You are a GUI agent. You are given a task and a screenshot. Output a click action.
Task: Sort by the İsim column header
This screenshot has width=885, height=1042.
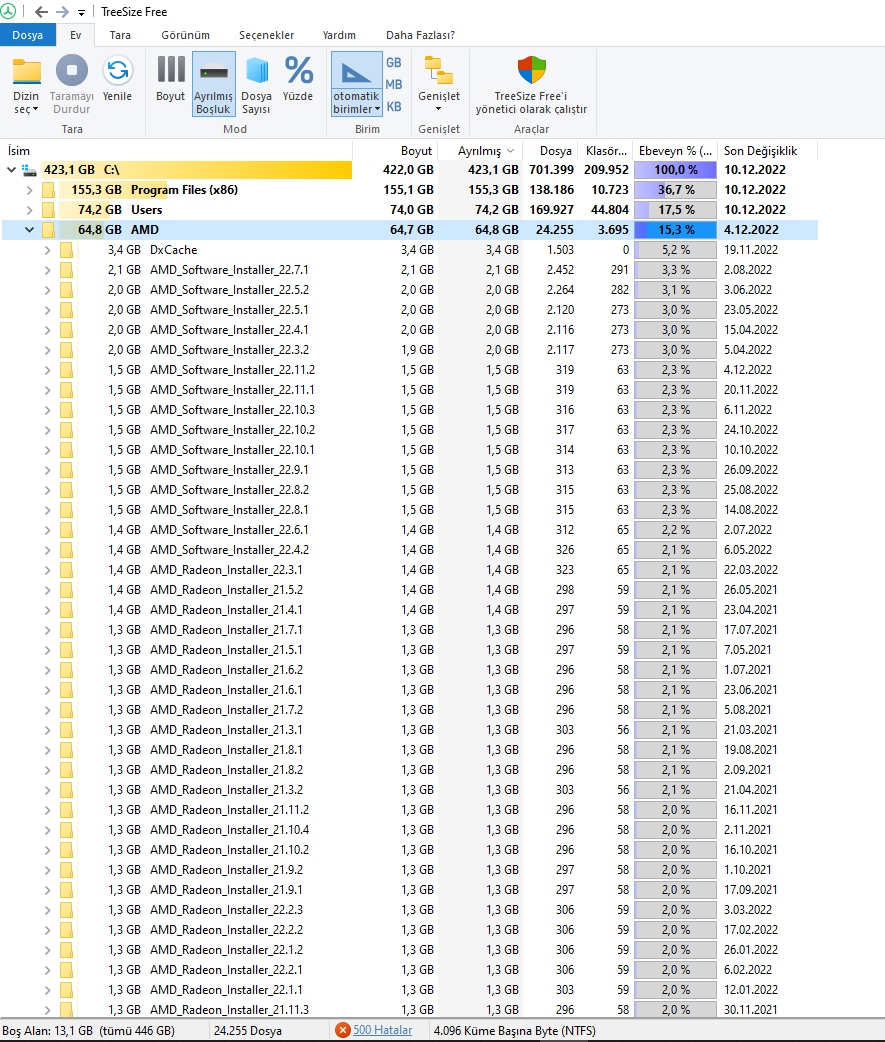coord(19,151)
